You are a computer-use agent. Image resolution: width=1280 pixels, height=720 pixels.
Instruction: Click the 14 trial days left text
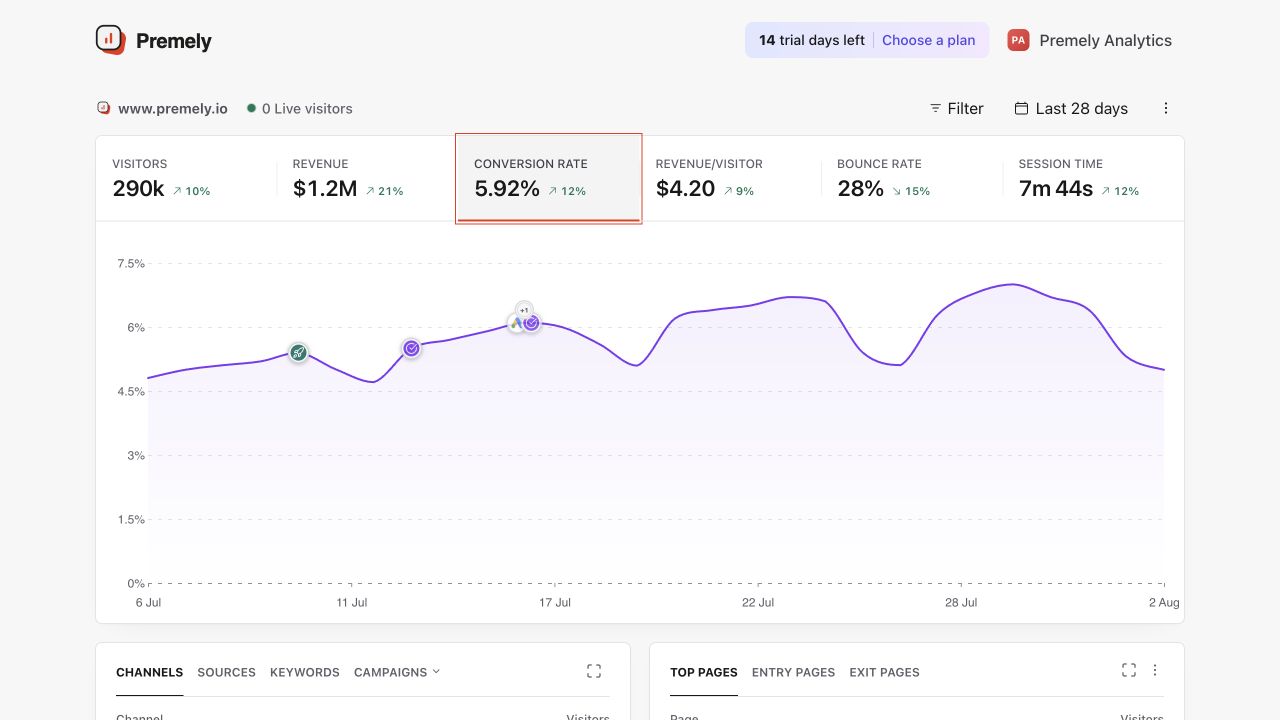point(812,40)
